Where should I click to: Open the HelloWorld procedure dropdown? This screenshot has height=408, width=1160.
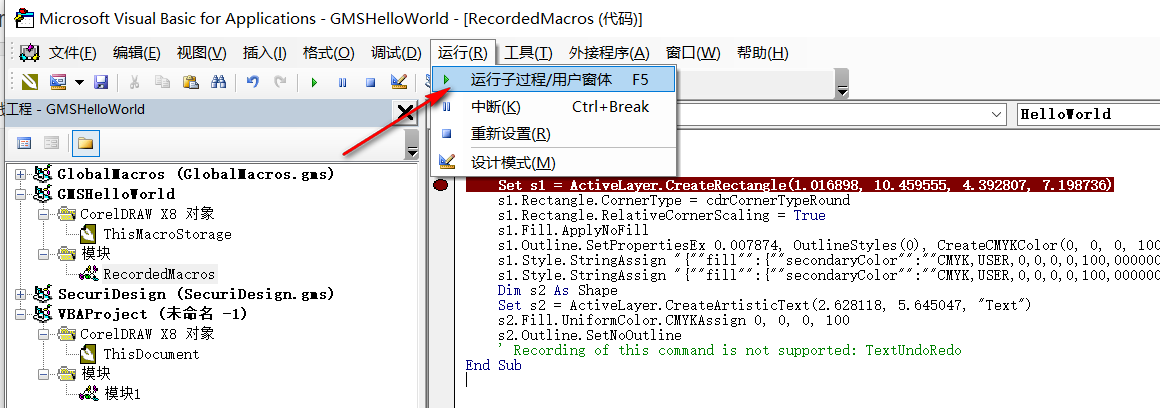[x=1088, y=115]
